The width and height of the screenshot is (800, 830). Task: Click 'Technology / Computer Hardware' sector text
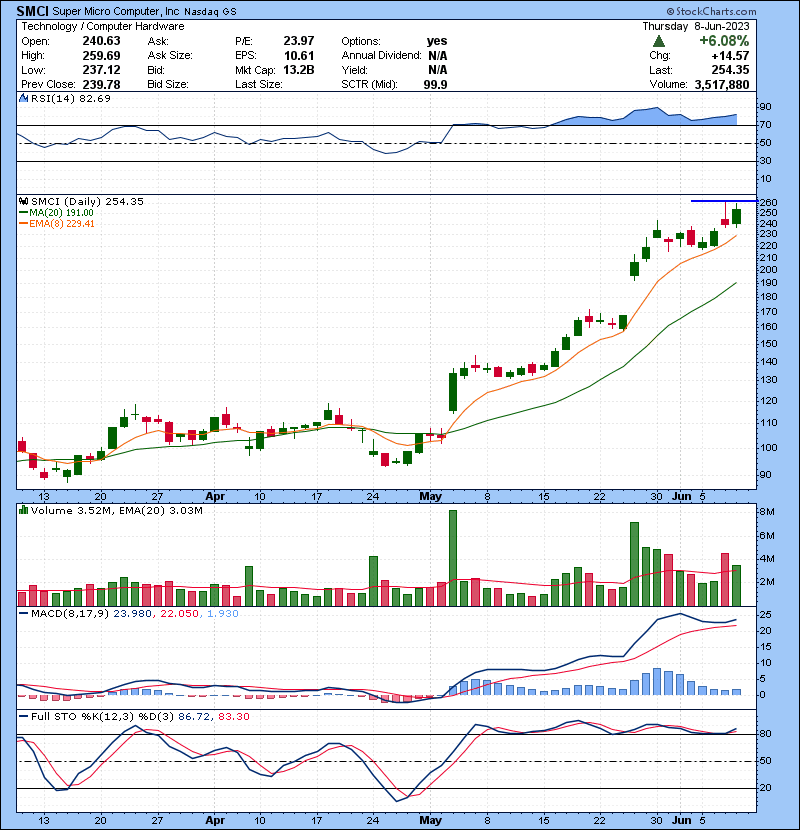point(103,26)
